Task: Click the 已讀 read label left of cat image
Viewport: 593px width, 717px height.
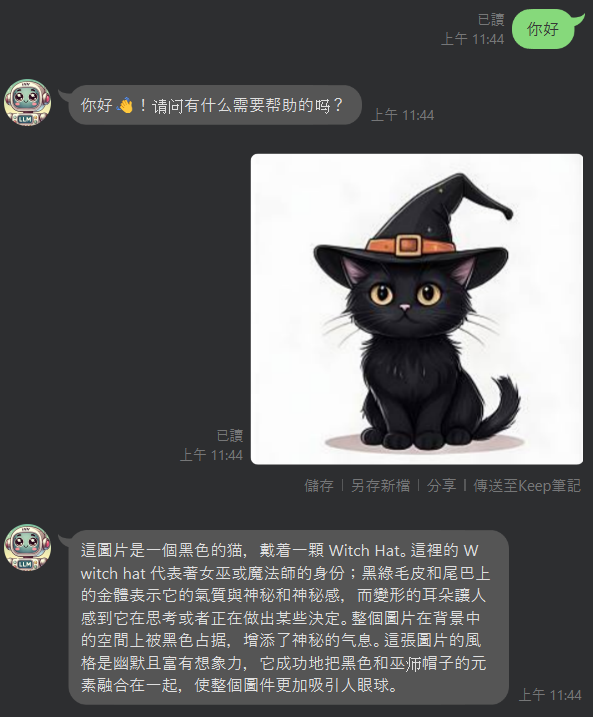Action: click(230, 436)
